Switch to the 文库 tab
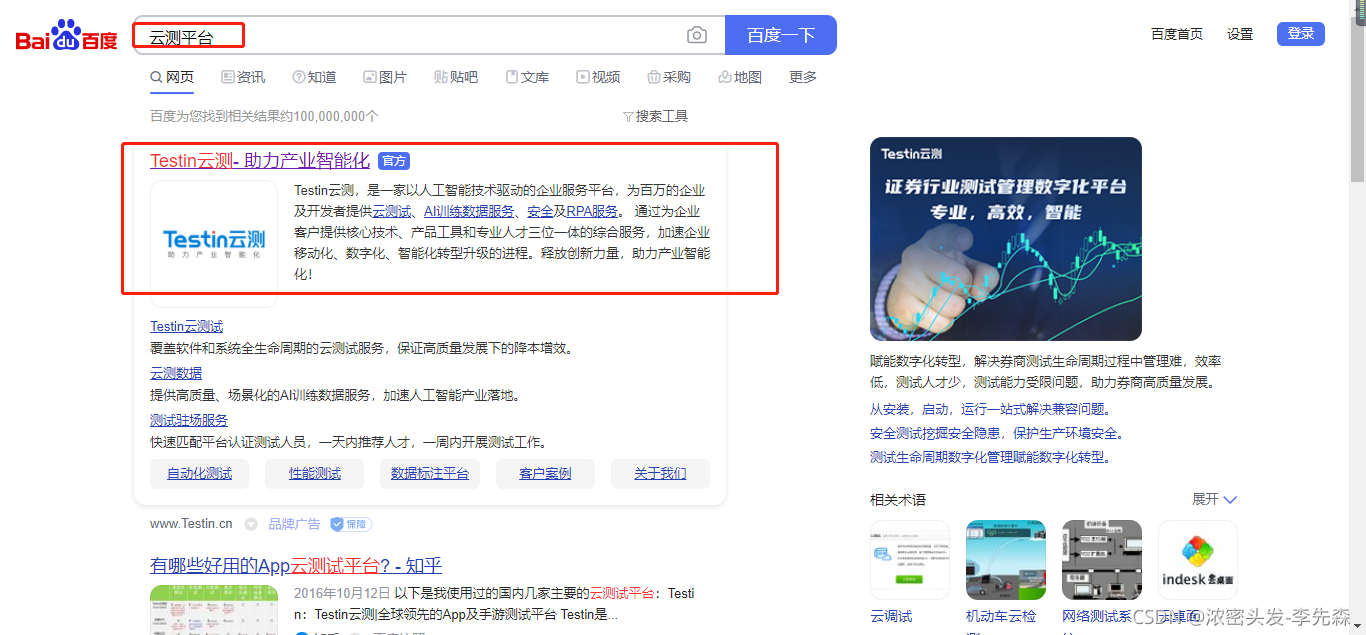This screenshot has height=635, width=1366. click(527, 77)
